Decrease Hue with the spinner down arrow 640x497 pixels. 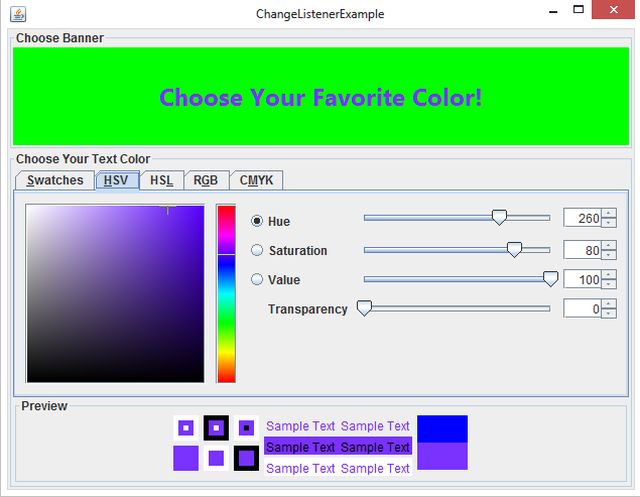609,223
